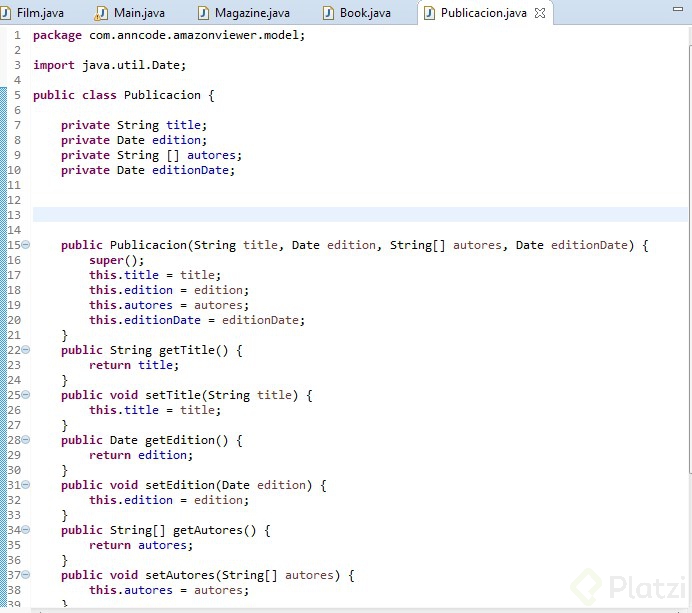Image resolution: width=692 pixels, height=613 pixels.
Task: Click the super() call on line 16
Action: coord(117,260)
